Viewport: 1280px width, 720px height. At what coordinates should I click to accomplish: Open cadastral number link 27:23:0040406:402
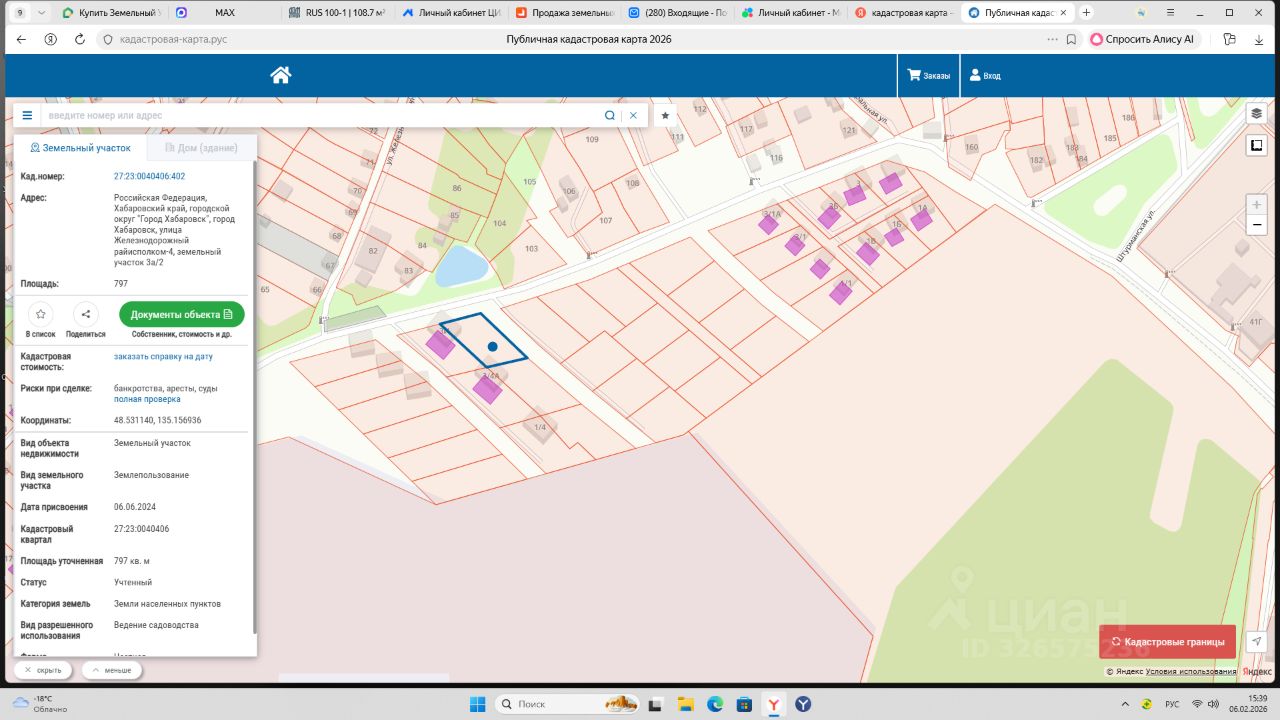(x=149, y=176)
